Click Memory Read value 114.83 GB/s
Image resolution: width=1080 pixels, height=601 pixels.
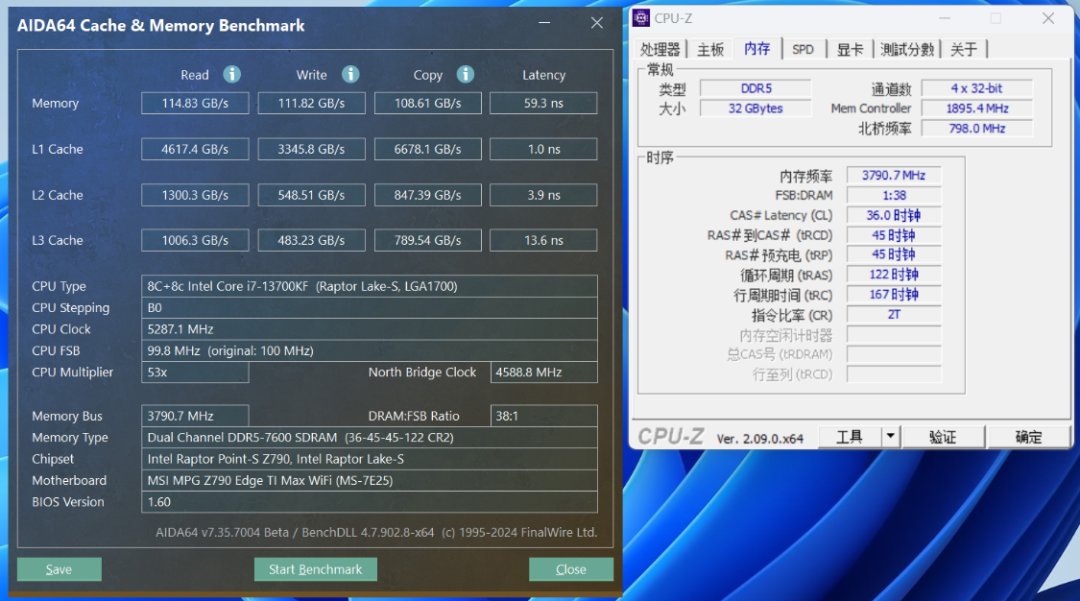tap(195, 103)
